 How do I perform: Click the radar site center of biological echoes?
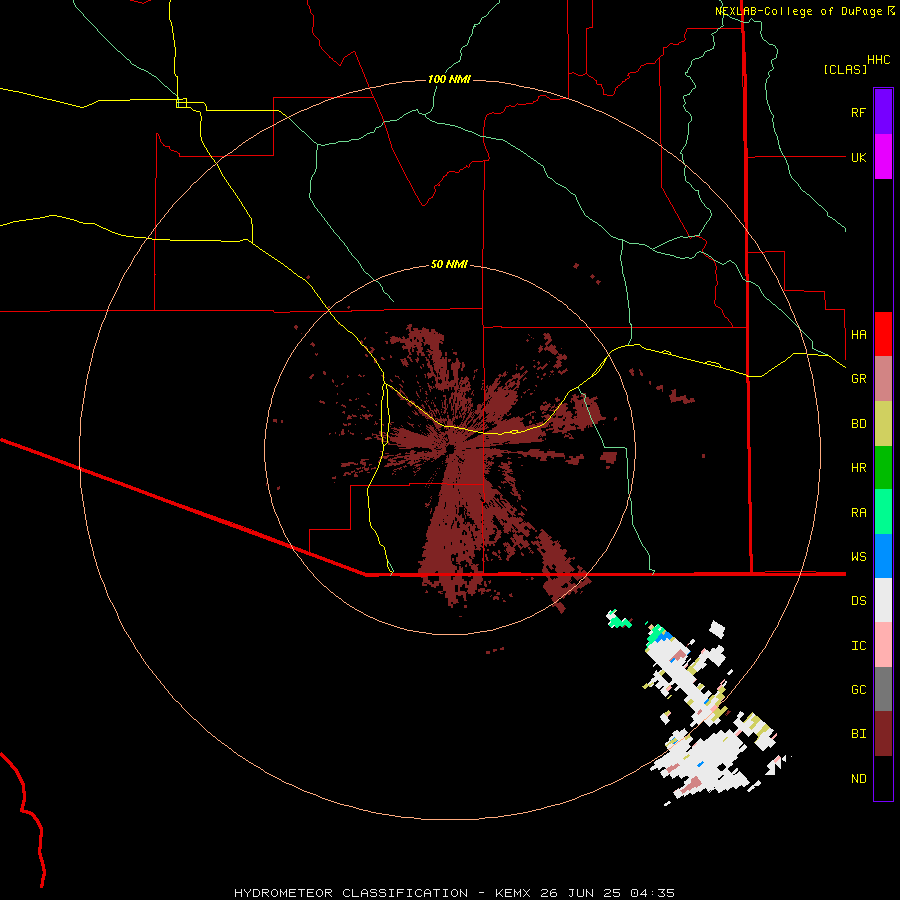pos(451,448)
